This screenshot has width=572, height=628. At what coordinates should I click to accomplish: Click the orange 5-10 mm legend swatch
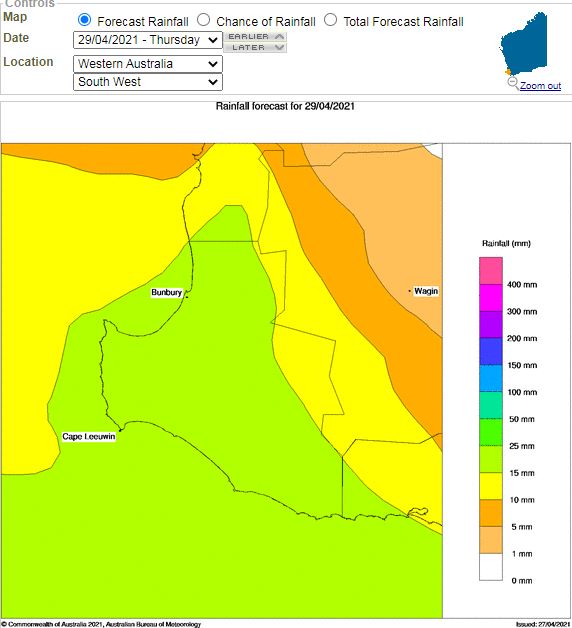[x=491, y=513]
